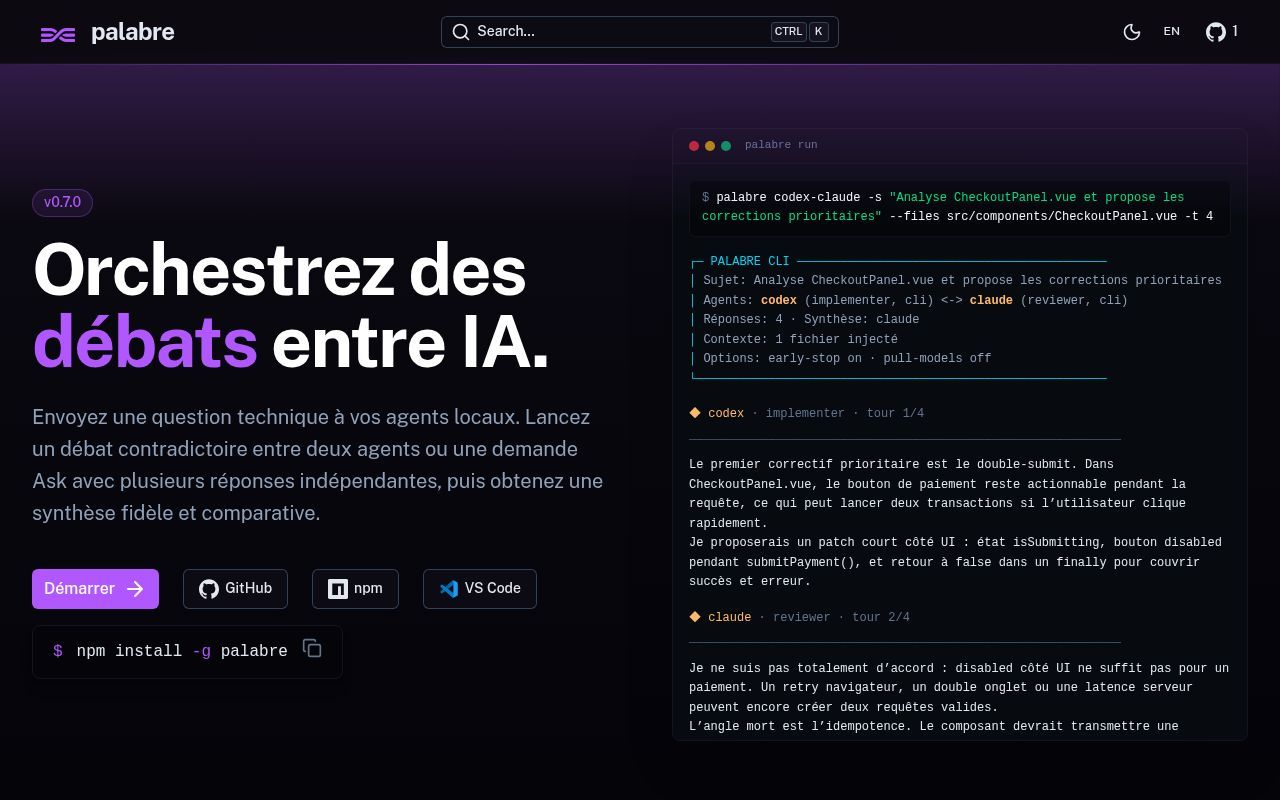The height and width of the screenshot is (800, 1280).
Task: Click the VS Code logo icon
Action: point(449,589)
